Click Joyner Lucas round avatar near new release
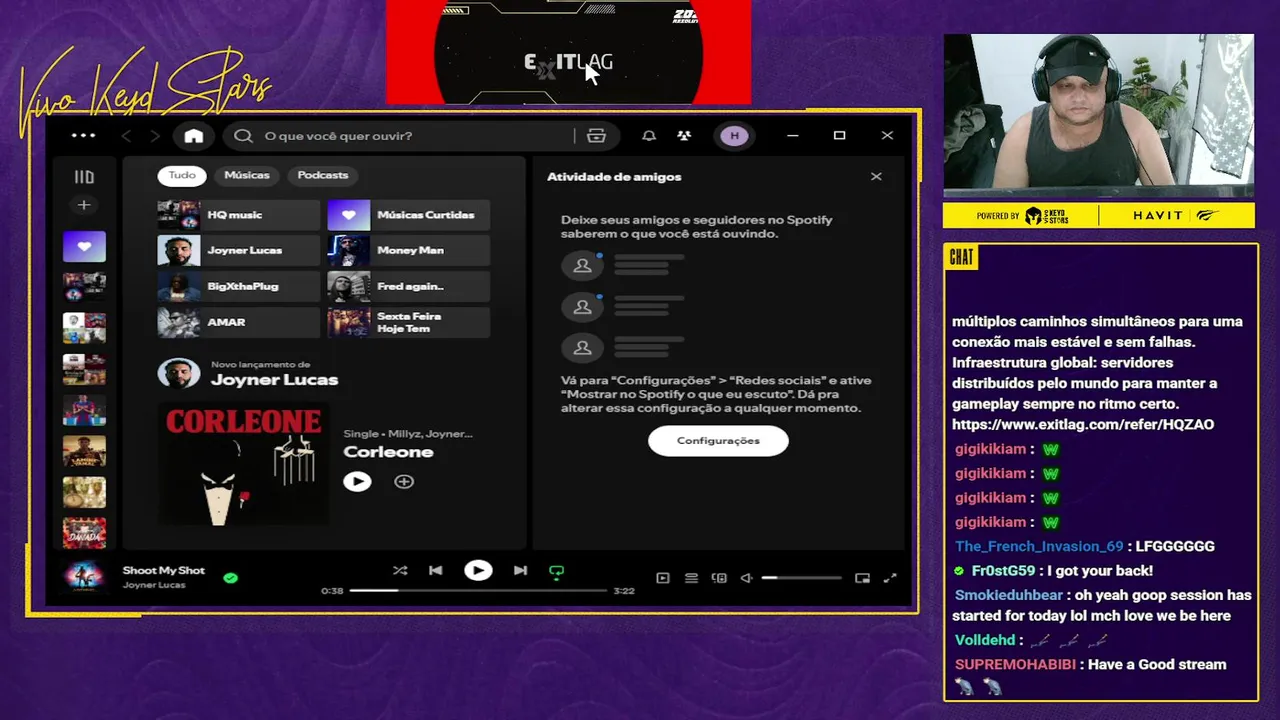The image size is (1280, 720). 179,374
